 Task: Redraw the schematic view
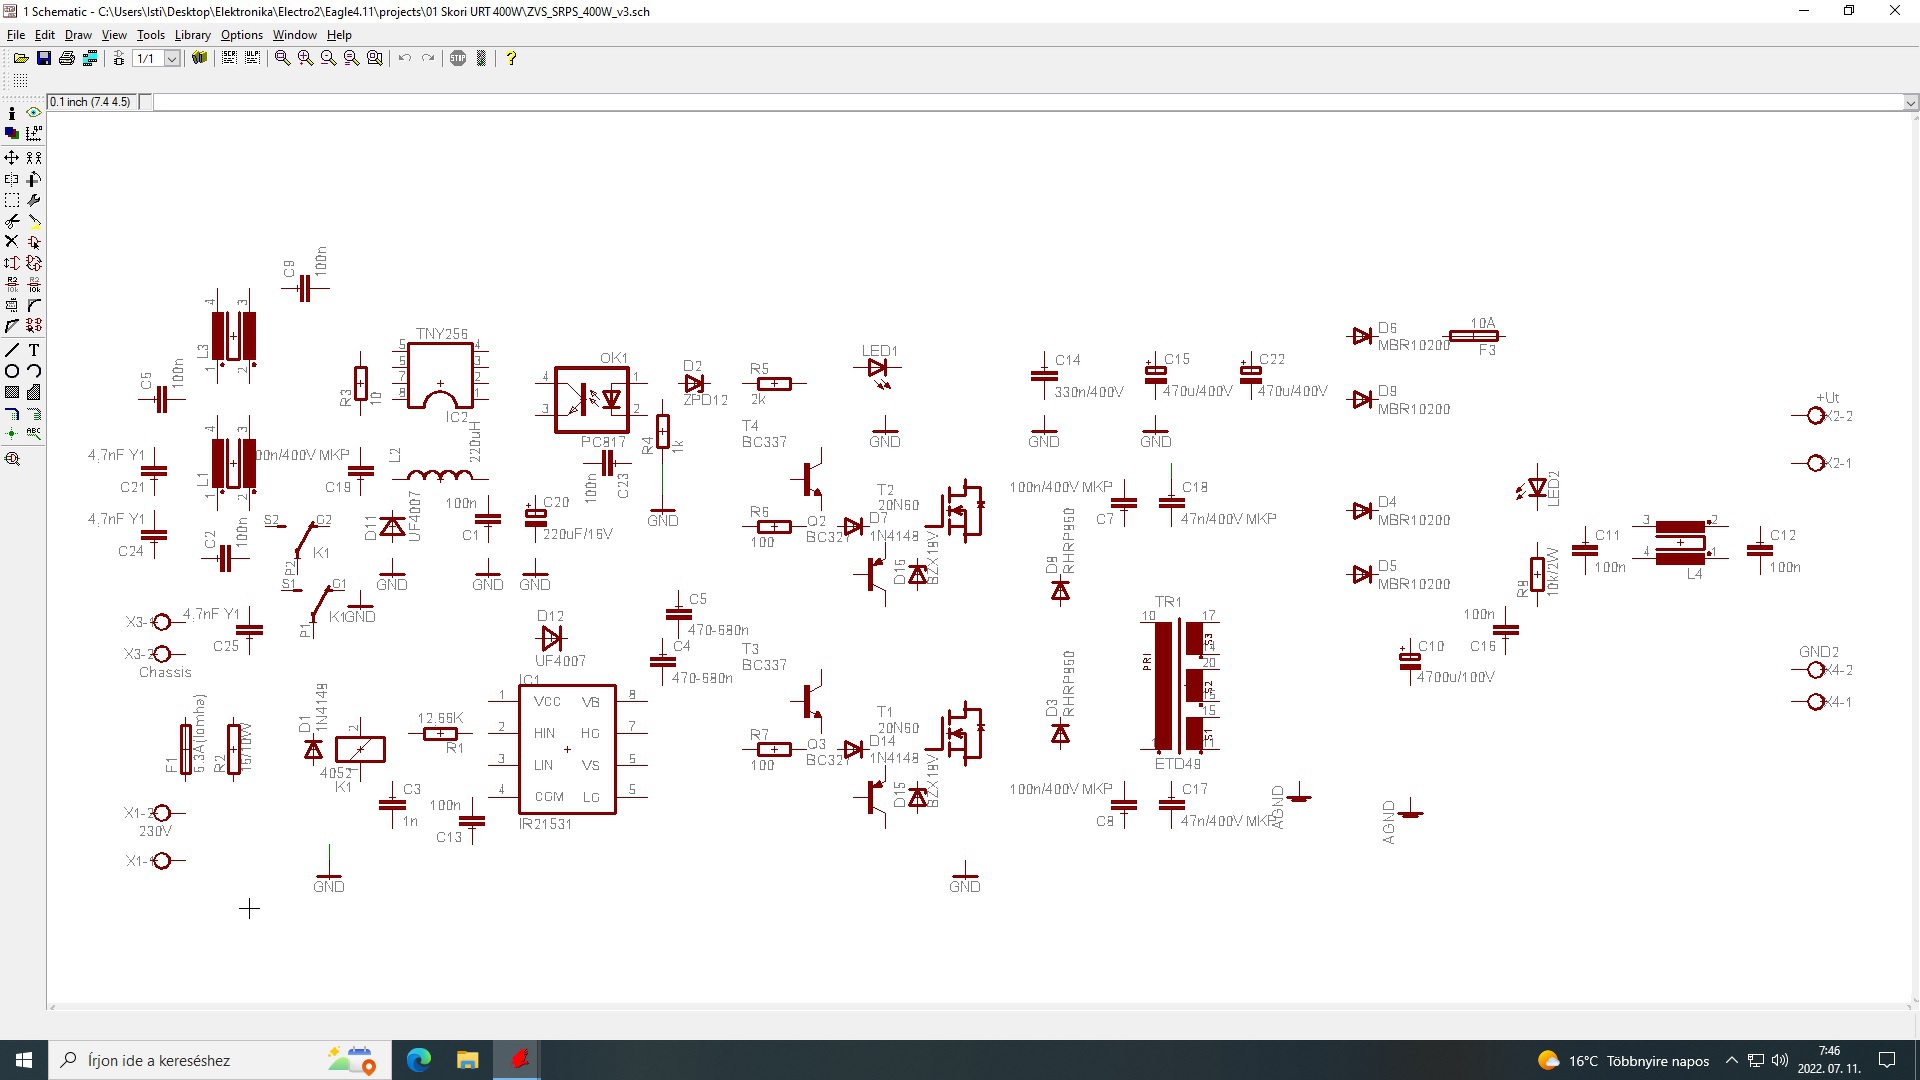tap(351, 58)
